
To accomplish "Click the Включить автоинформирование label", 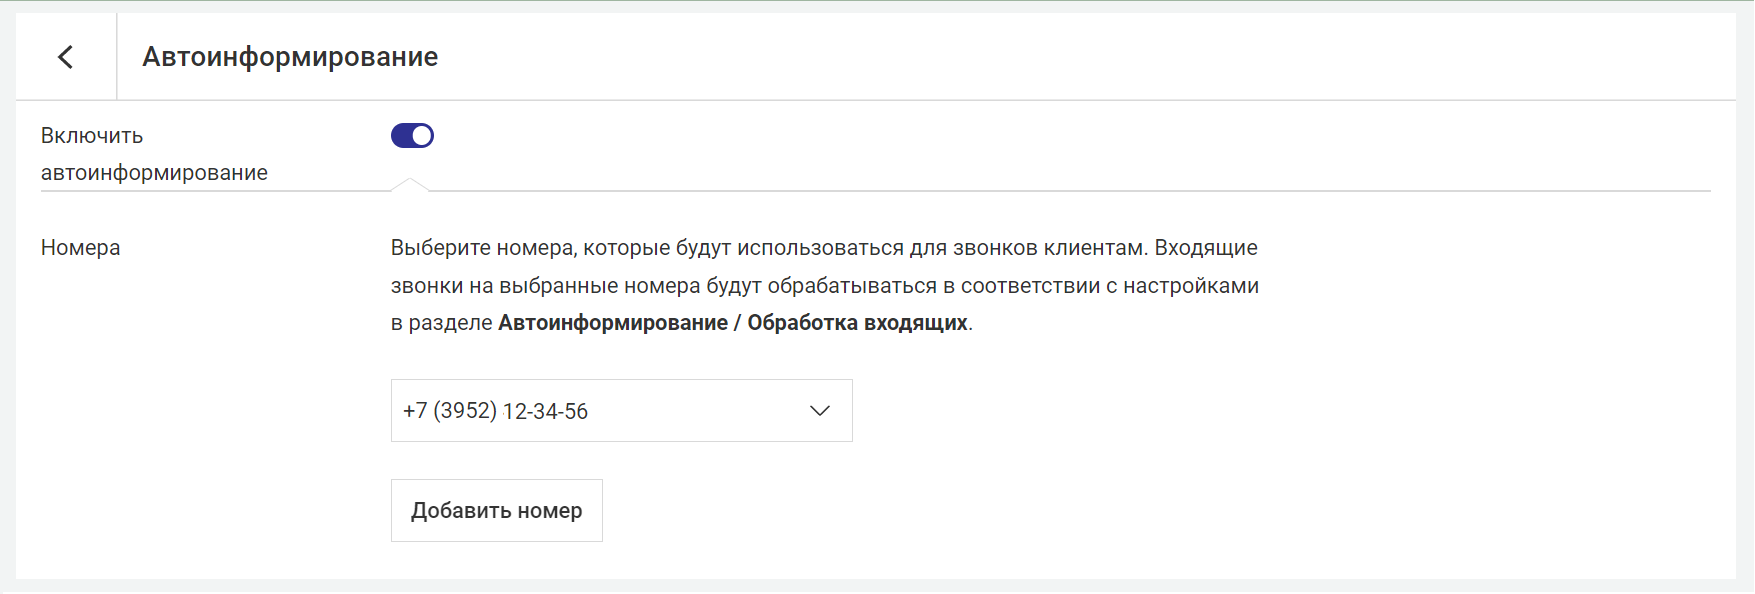I will (x=154, y=154).
